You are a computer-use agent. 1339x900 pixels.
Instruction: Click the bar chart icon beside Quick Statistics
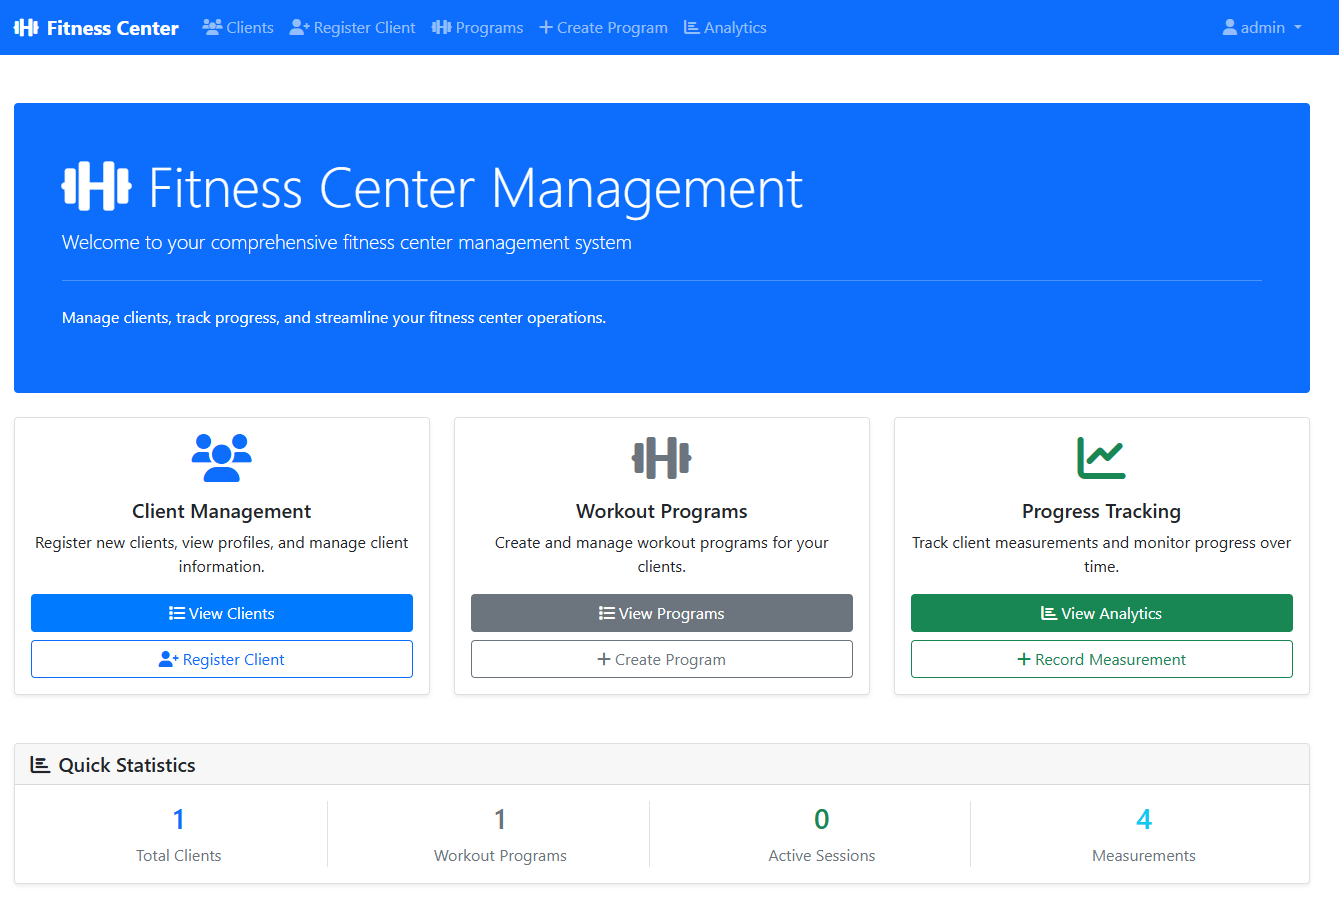click(x=40, y=765)
